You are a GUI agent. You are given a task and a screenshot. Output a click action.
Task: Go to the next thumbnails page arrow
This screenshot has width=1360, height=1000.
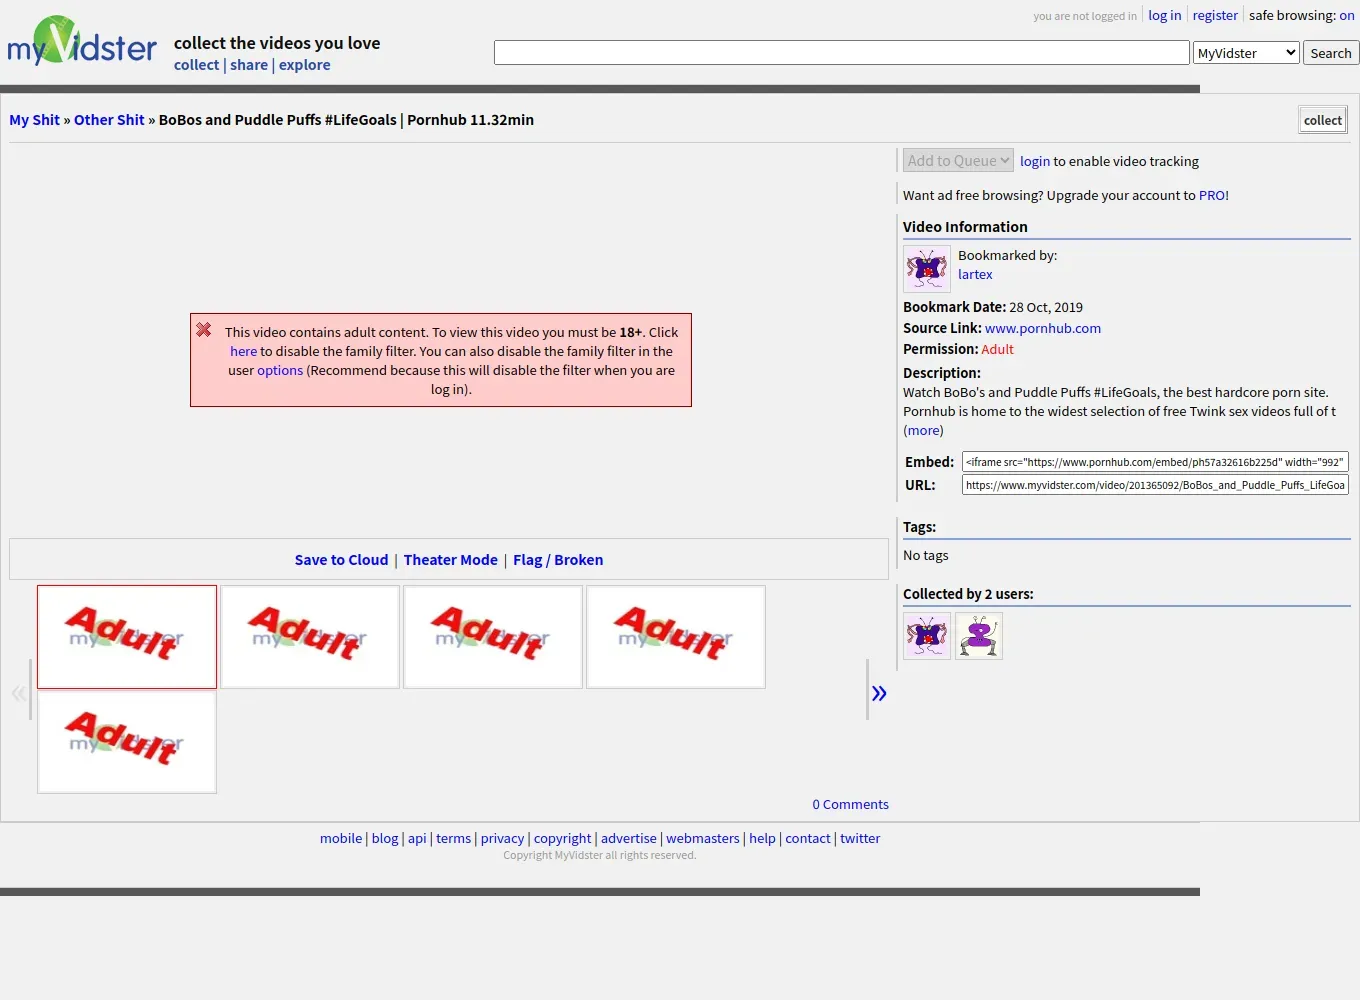879,693
